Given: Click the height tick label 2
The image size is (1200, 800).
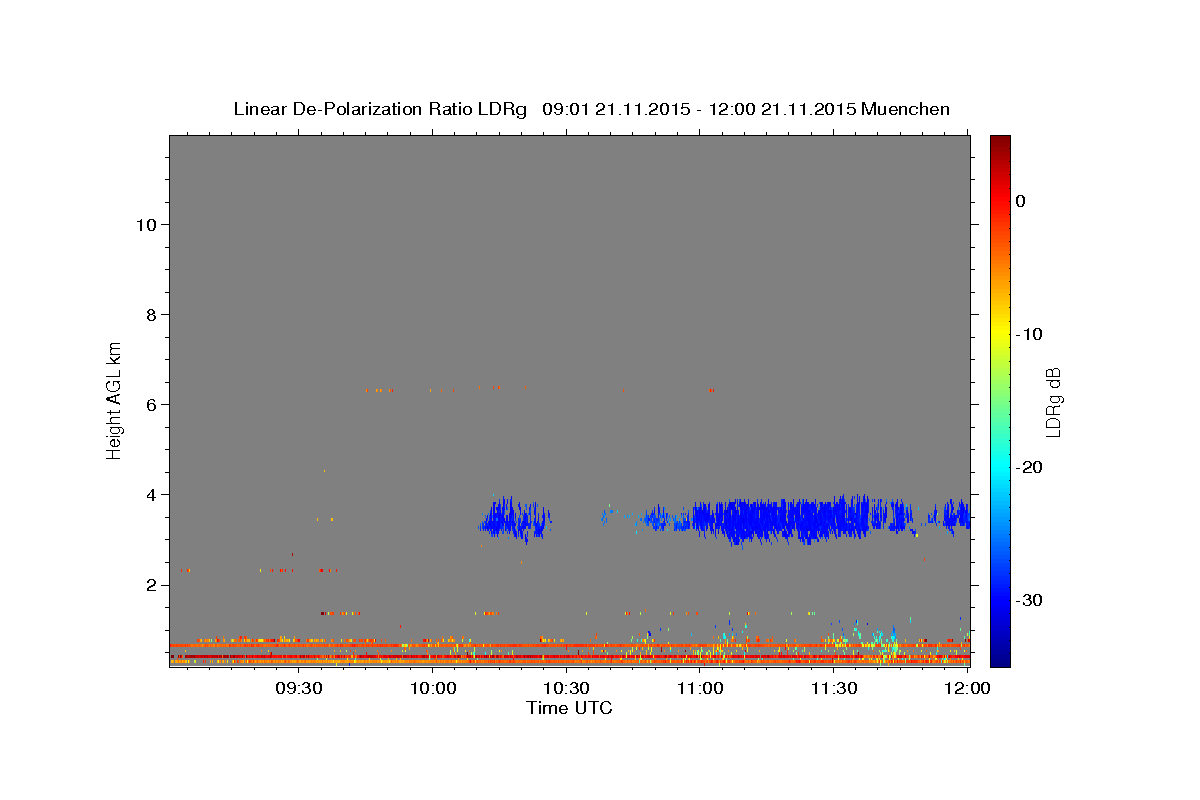Looking at the screenshot, I should click(153, 585).
